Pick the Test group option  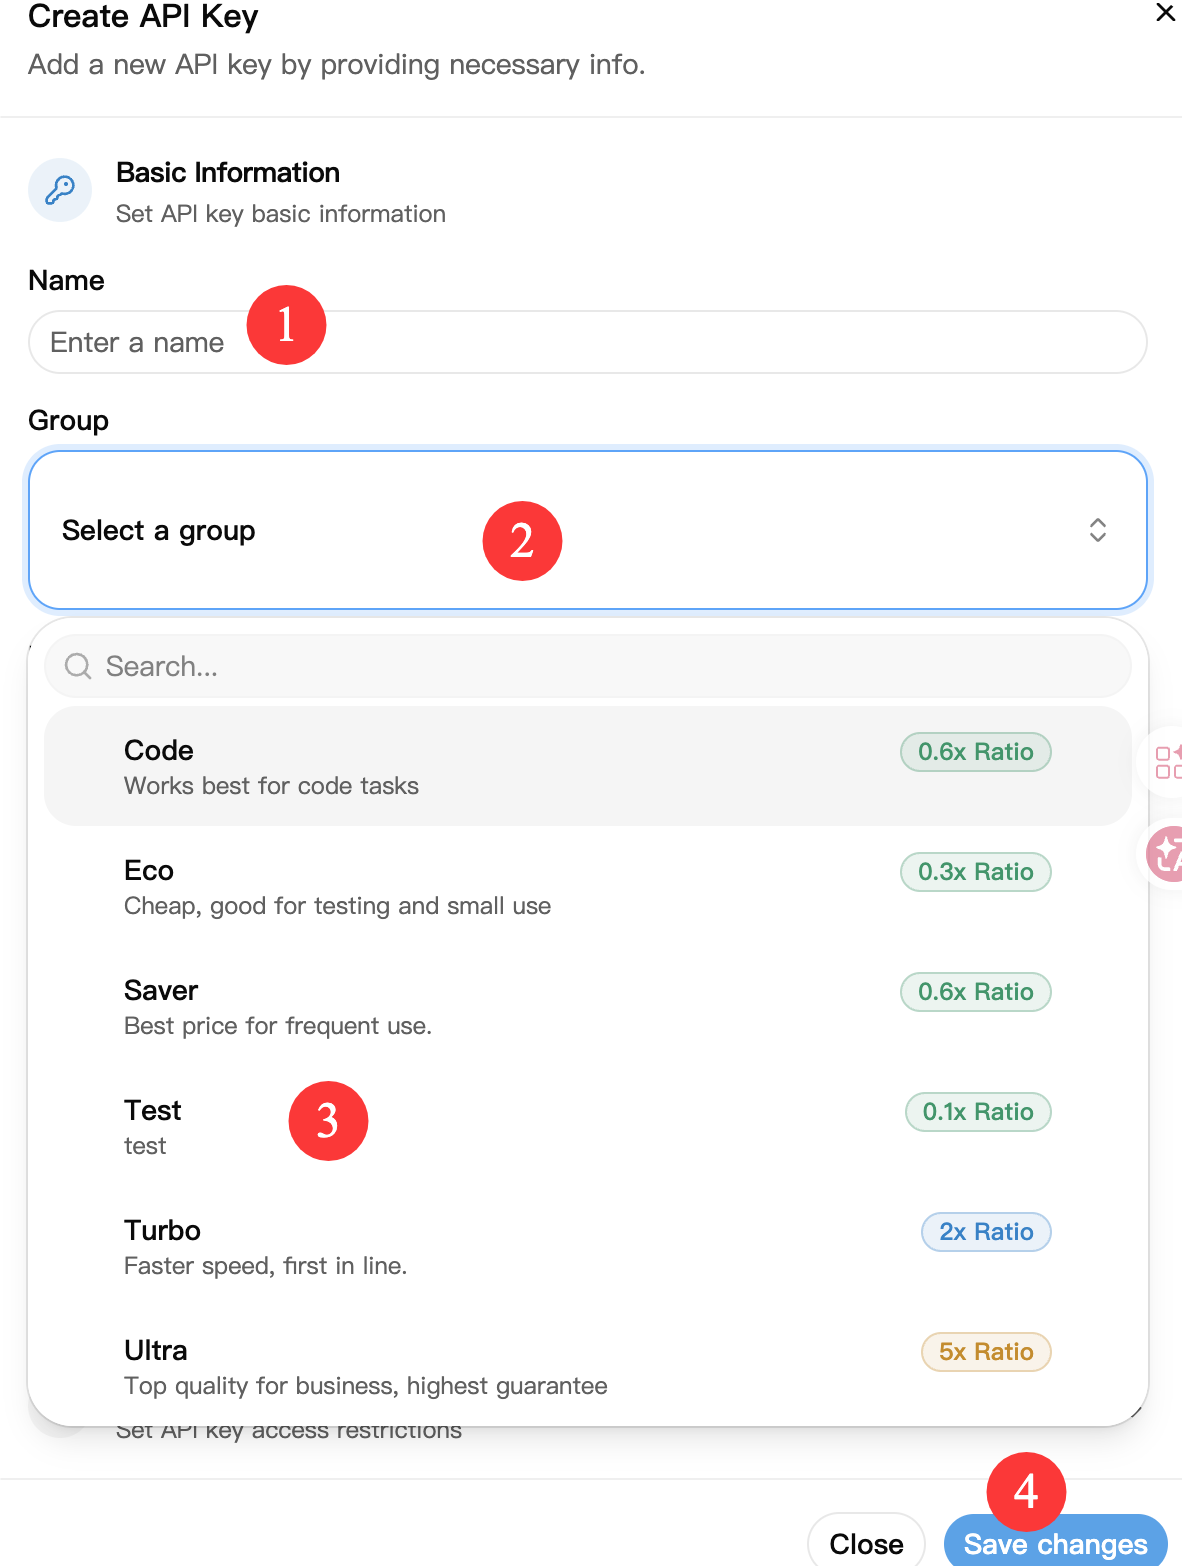click(588, 1127)
